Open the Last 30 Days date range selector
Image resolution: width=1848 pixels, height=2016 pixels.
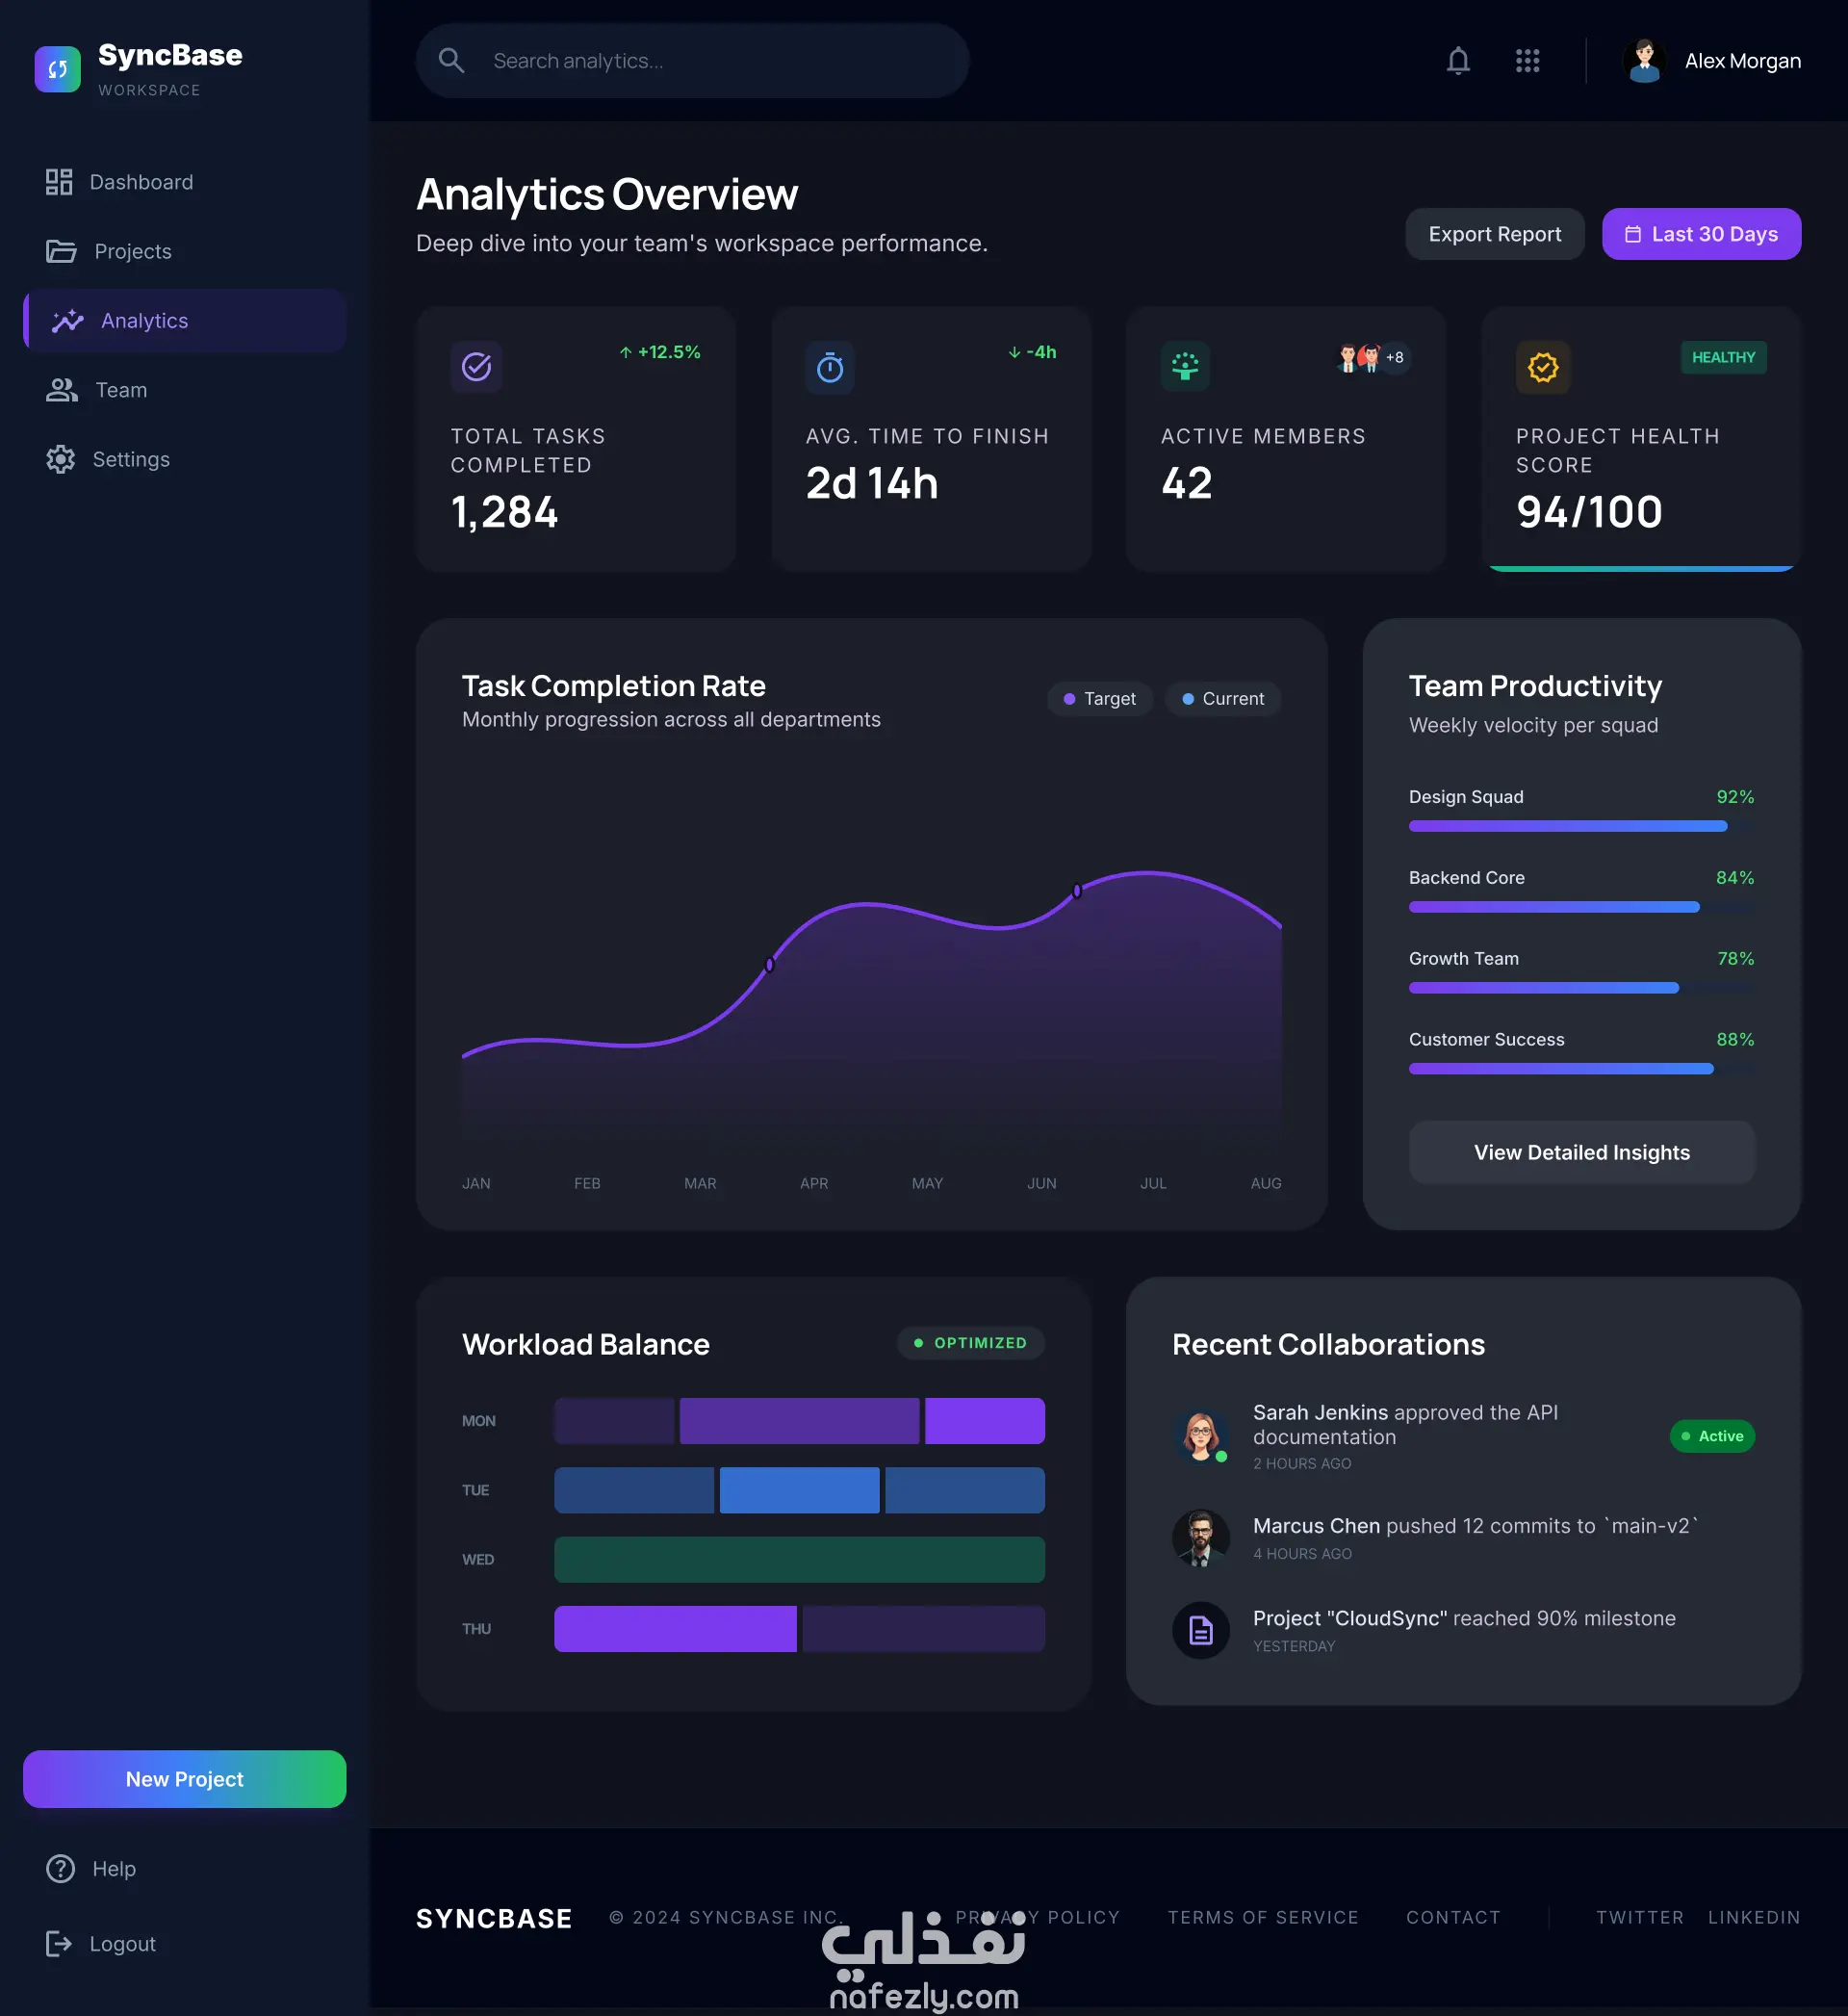1701,234
